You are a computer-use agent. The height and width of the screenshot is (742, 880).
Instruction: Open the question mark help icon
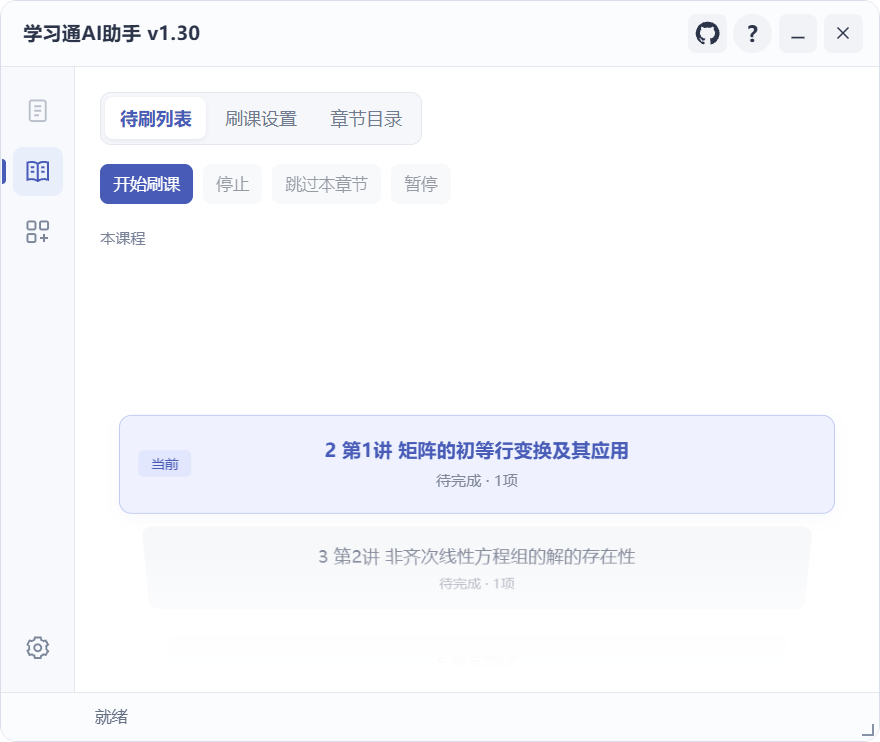click(x=752, y=34)
